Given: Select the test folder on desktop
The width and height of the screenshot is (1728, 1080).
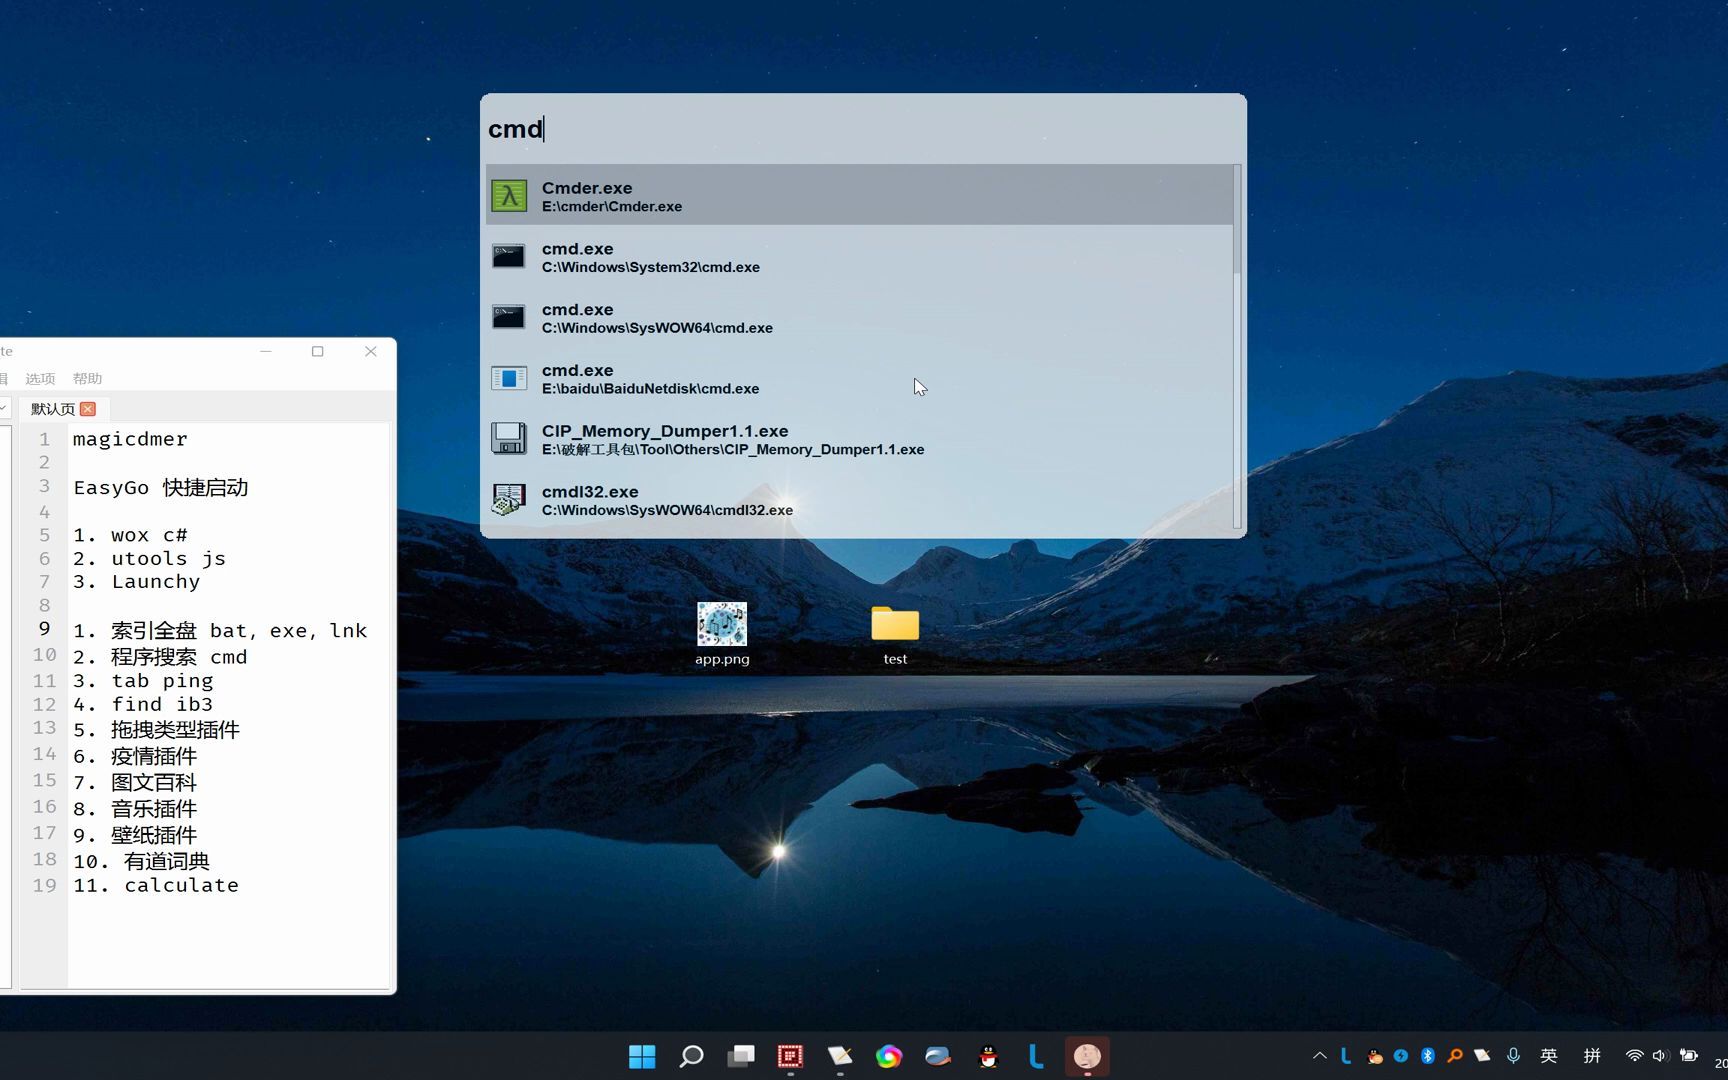Looking at the screenshot, I should [895, 634].
